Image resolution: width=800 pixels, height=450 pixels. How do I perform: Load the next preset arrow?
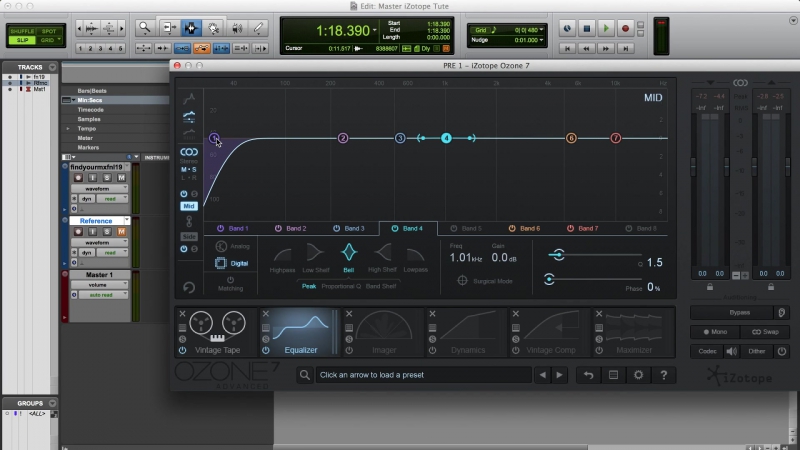(x=559, y=375)
